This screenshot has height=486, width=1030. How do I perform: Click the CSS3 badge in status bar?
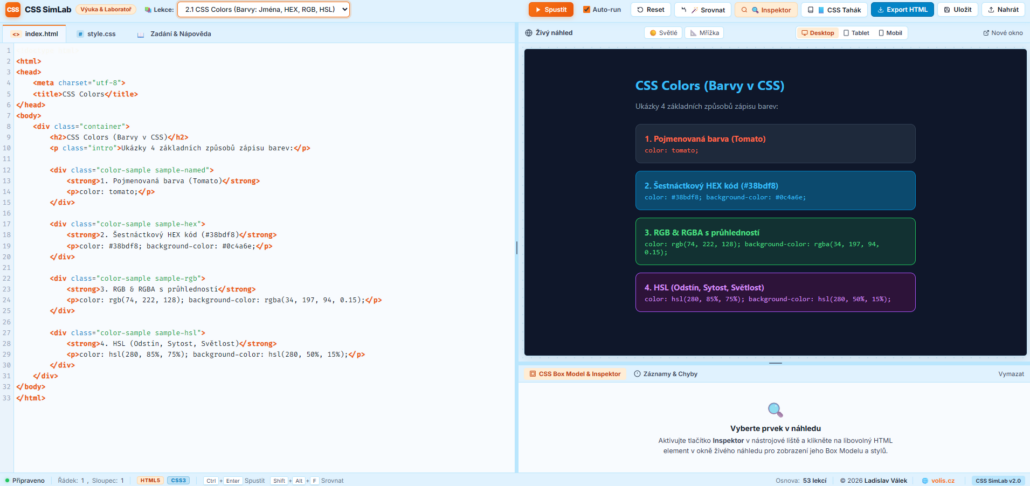179,481
